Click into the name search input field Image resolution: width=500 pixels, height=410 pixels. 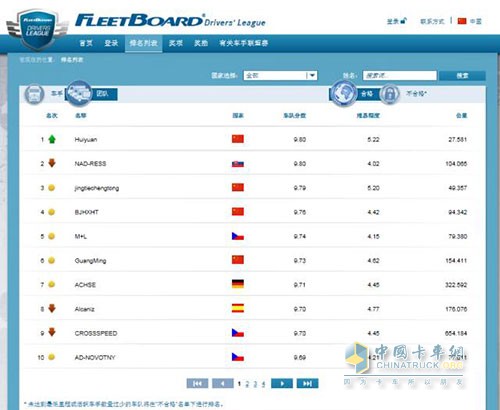coord(400,75)
